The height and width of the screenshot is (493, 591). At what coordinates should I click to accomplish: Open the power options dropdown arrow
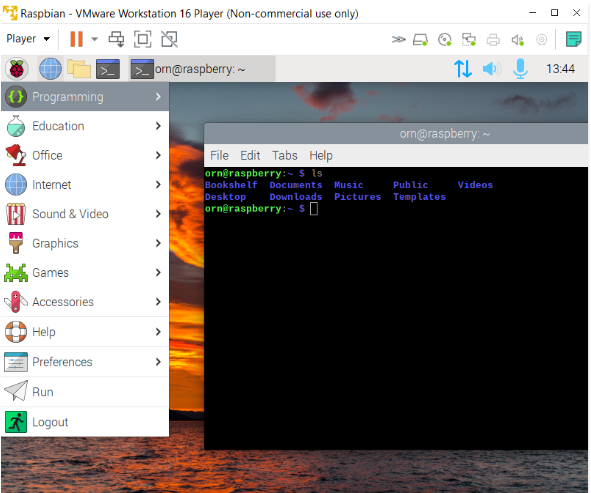click(94, 39)
